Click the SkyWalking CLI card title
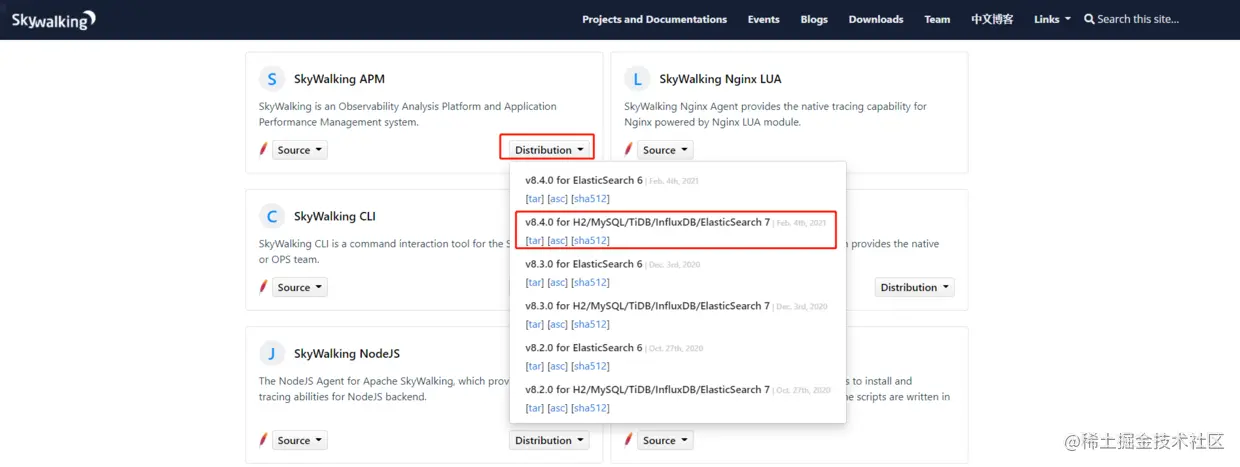The width and height of the screenshot is (1240, 467). (x=335, y=216)
